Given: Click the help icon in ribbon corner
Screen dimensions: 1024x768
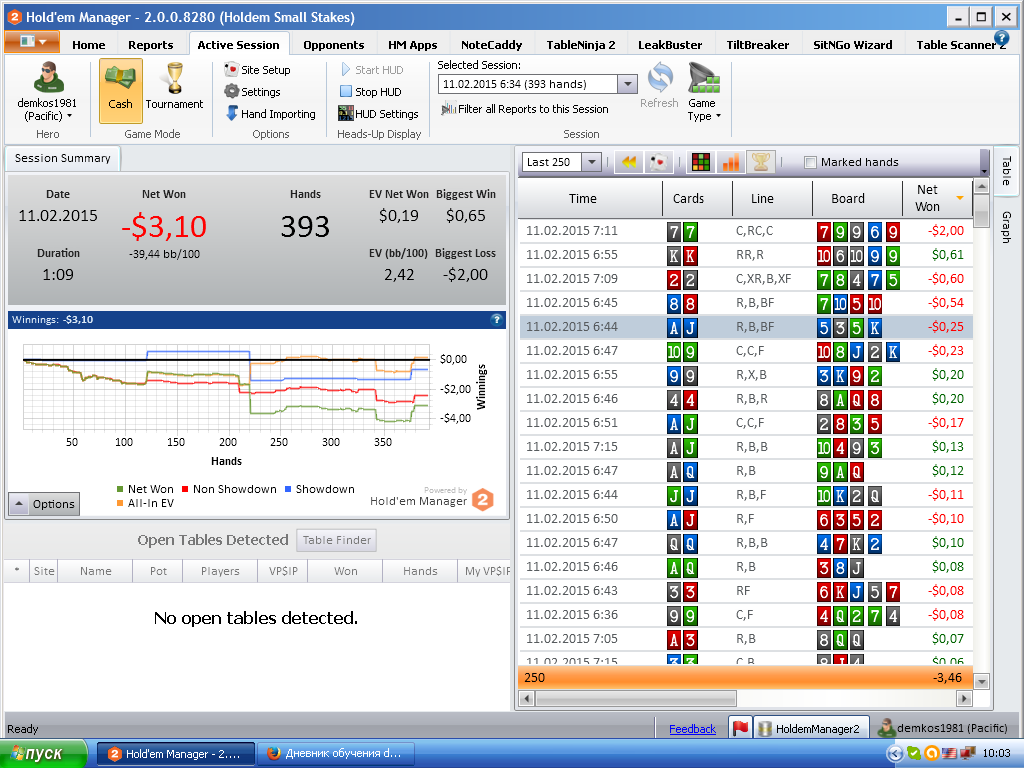Looking at the screenshot, I should (x=1001, y=38).
